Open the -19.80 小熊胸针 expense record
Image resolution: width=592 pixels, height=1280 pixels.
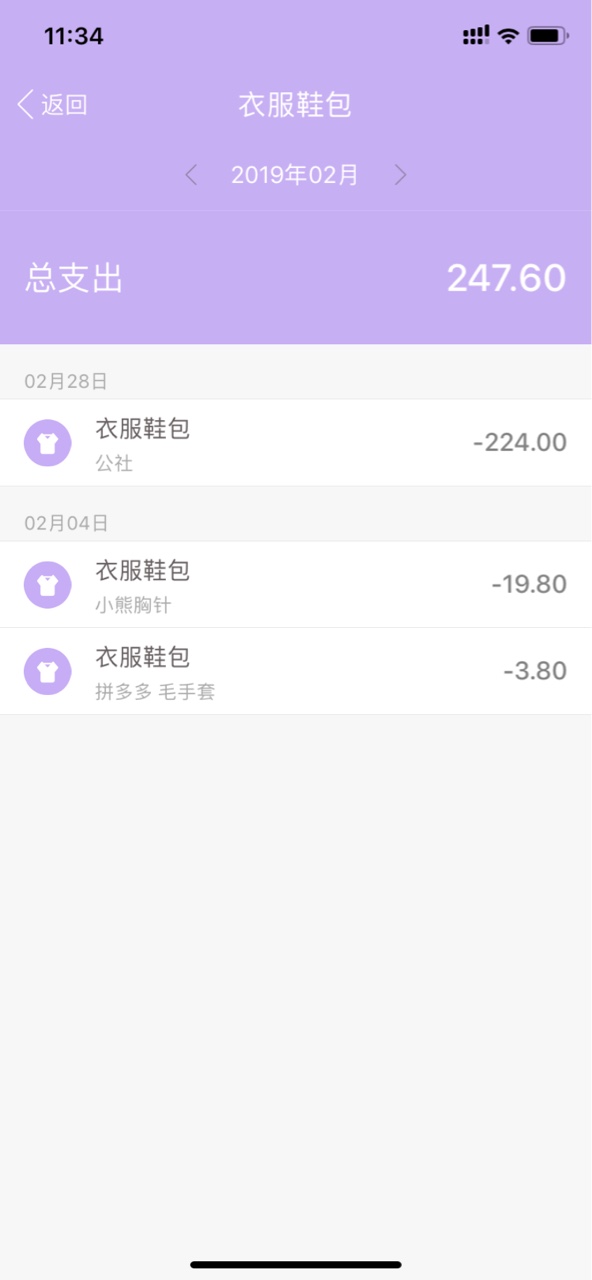coord(296,585)
